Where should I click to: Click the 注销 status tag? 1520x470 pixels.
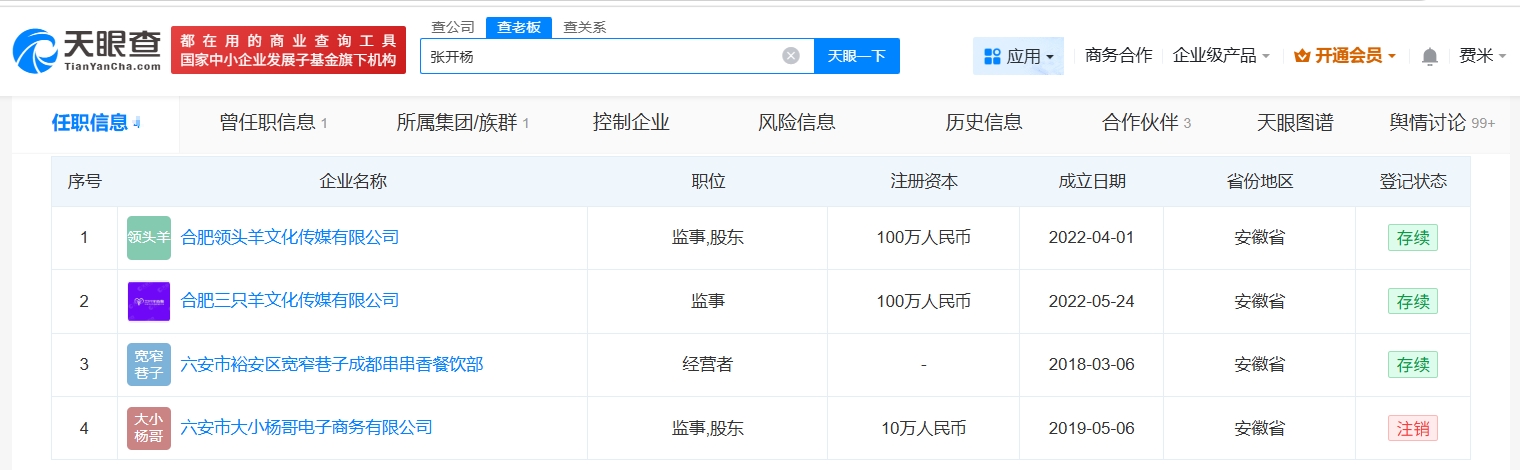click(1412, 427)
